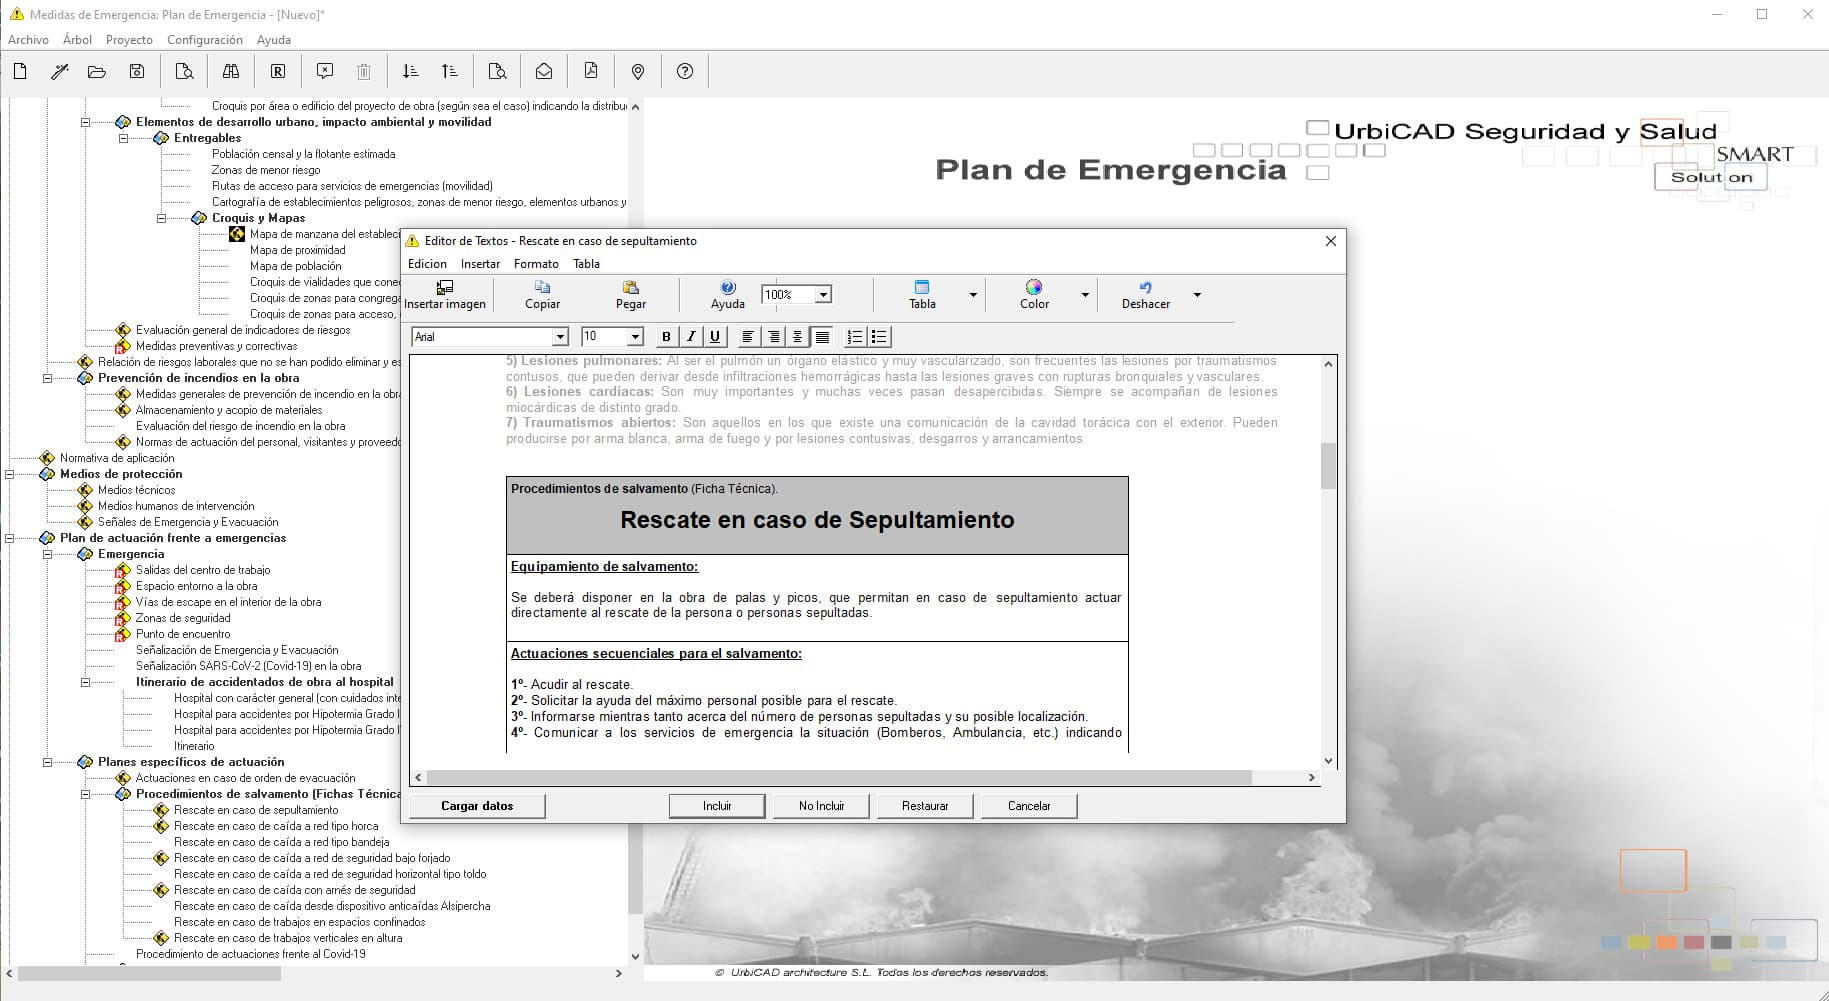Screen dimensions: 1829x1001
Task: Click the binoculars search icon
Action: [231, 71]
